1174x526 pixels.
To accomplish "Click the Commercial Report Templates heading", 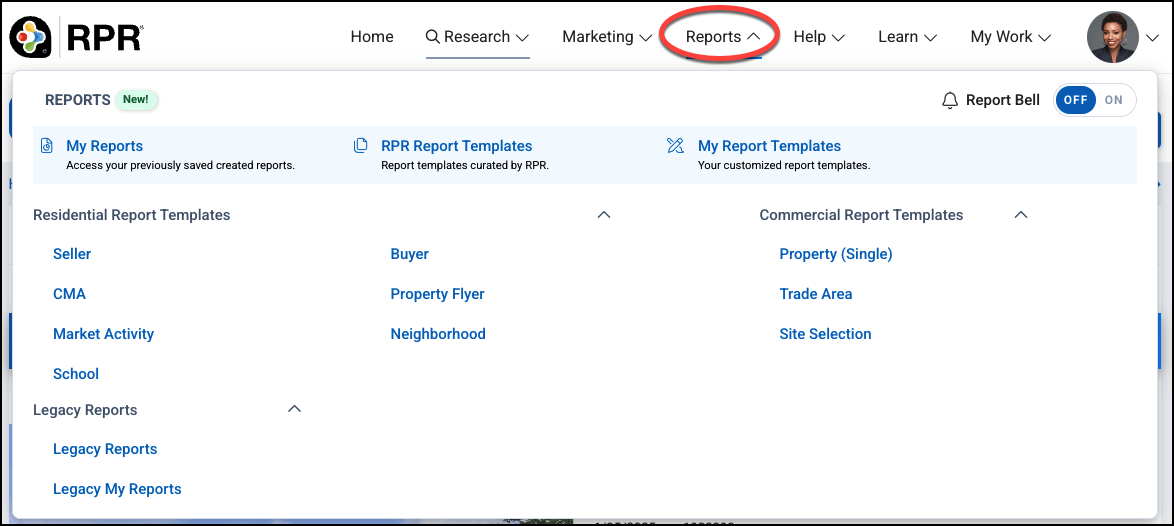I will [x=861, y=215].
